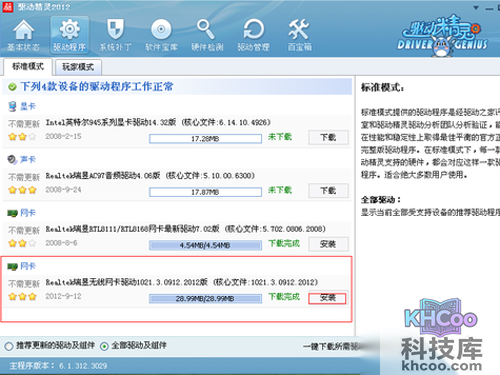Launch 硬件检测 magnifier icon
Screen dimensions: 500x375
coord(207,35)
